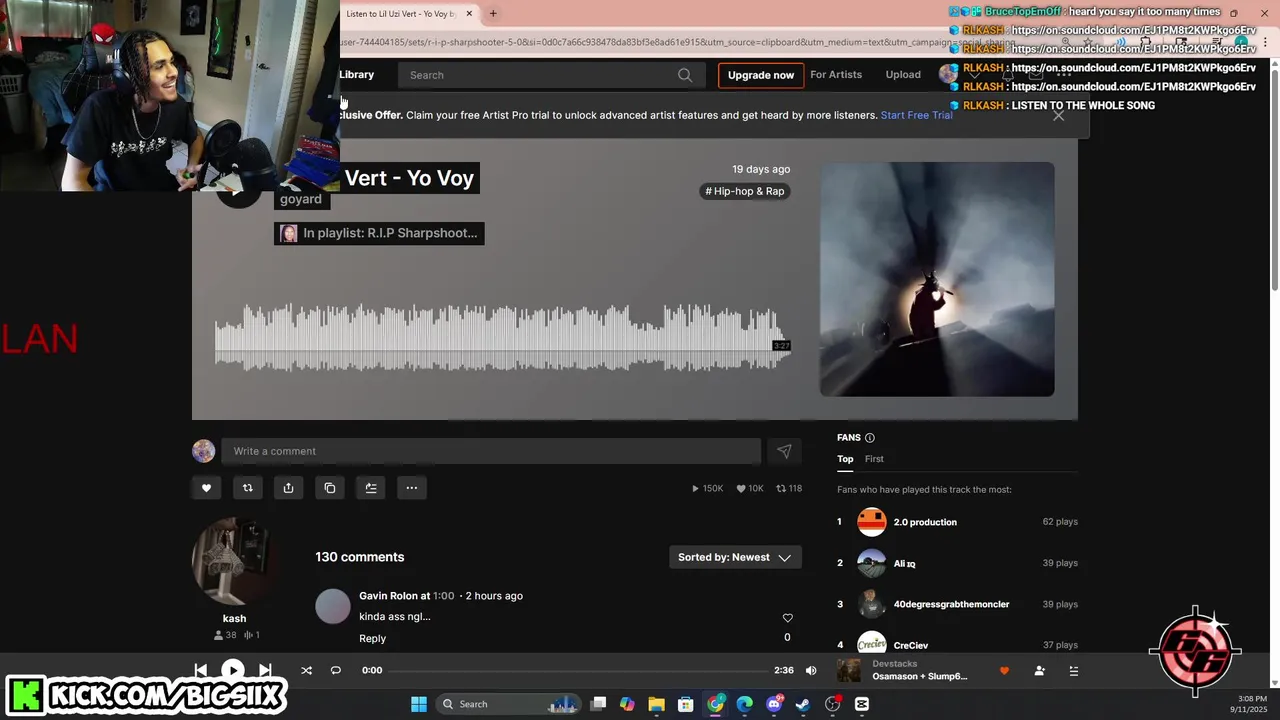Open Discord from the taskbar
The image size is (1280, 720).
point(773,704)
